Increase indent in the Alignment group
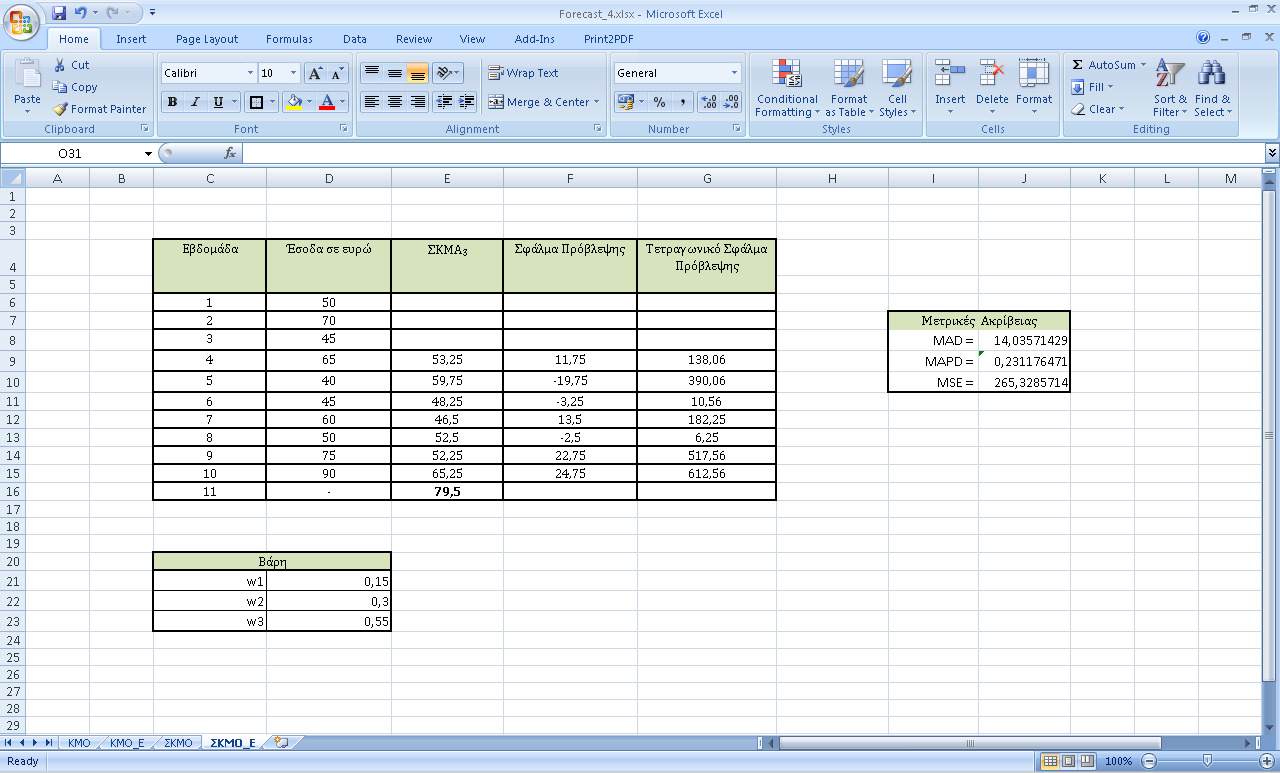The image size is (1280, 773). 466,102
